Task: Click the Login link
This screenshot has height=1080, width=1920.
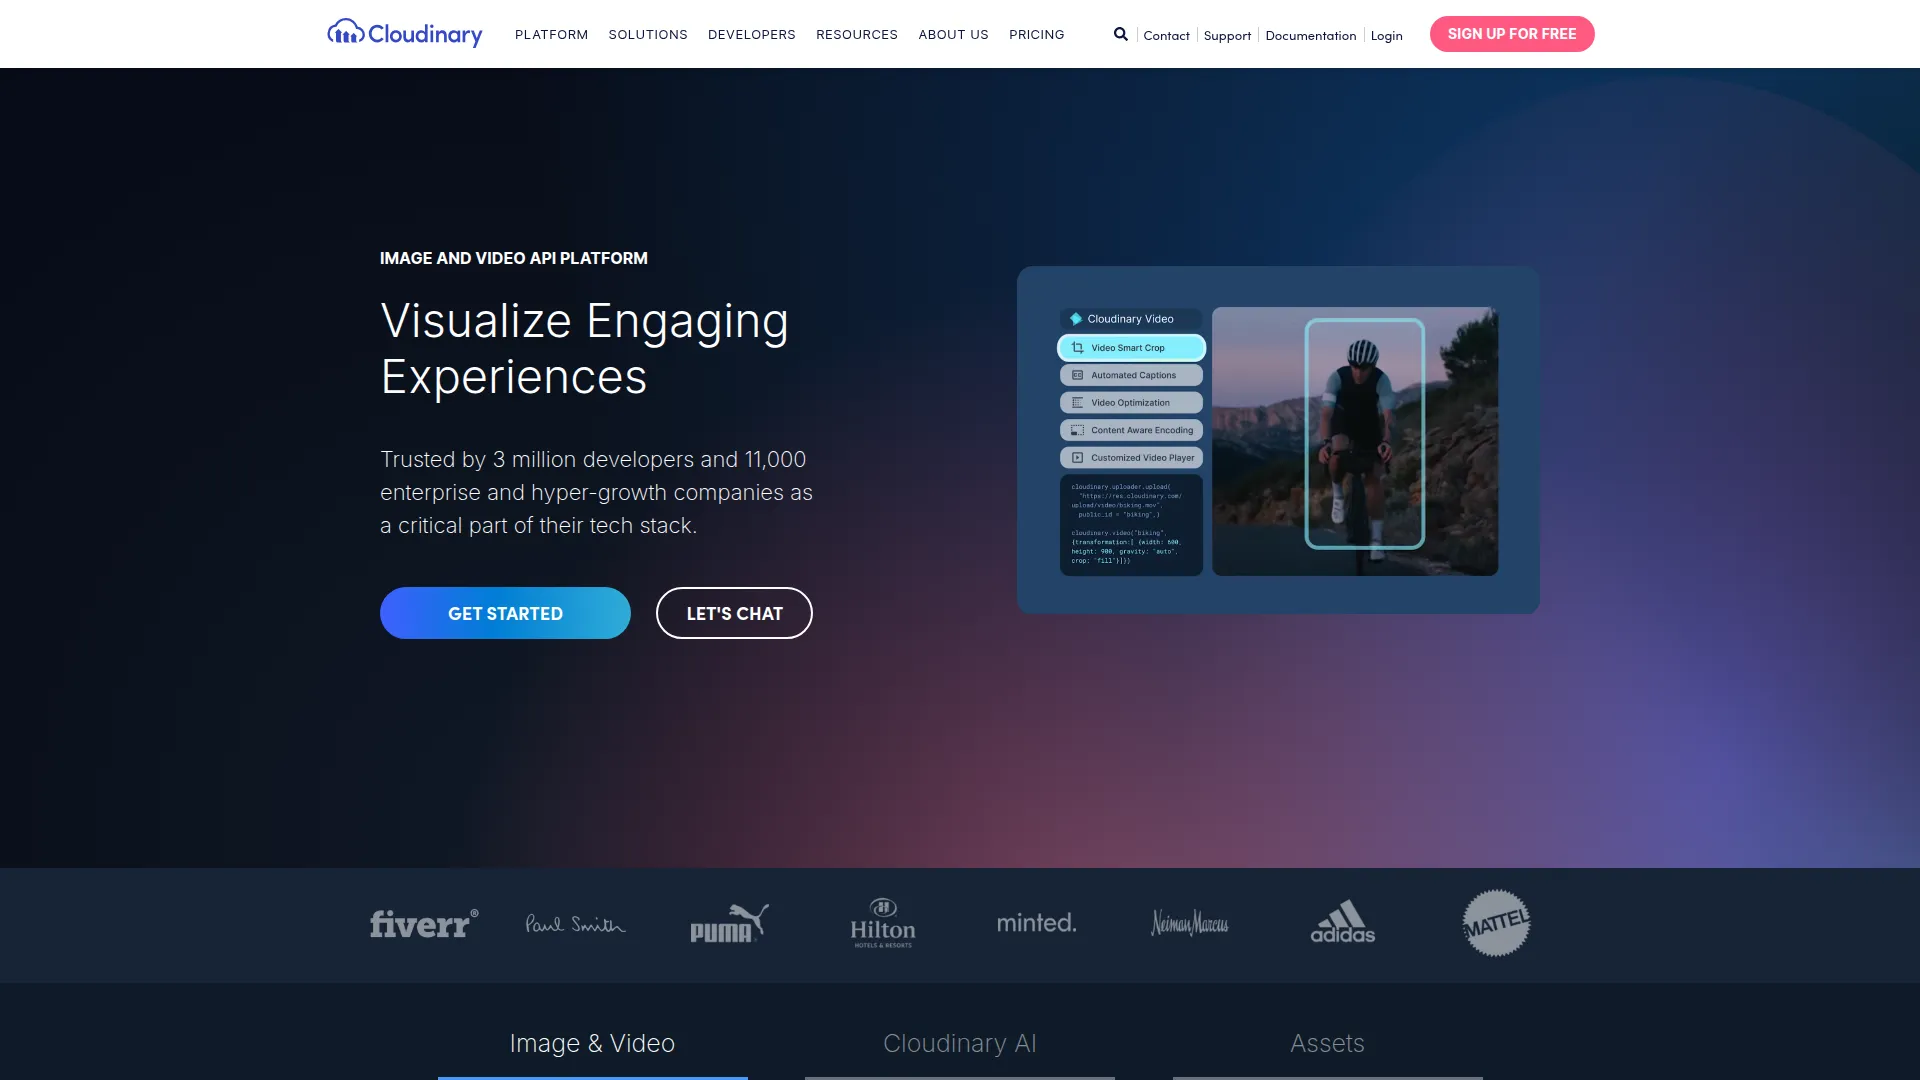Action: [x=1386, y=35]
